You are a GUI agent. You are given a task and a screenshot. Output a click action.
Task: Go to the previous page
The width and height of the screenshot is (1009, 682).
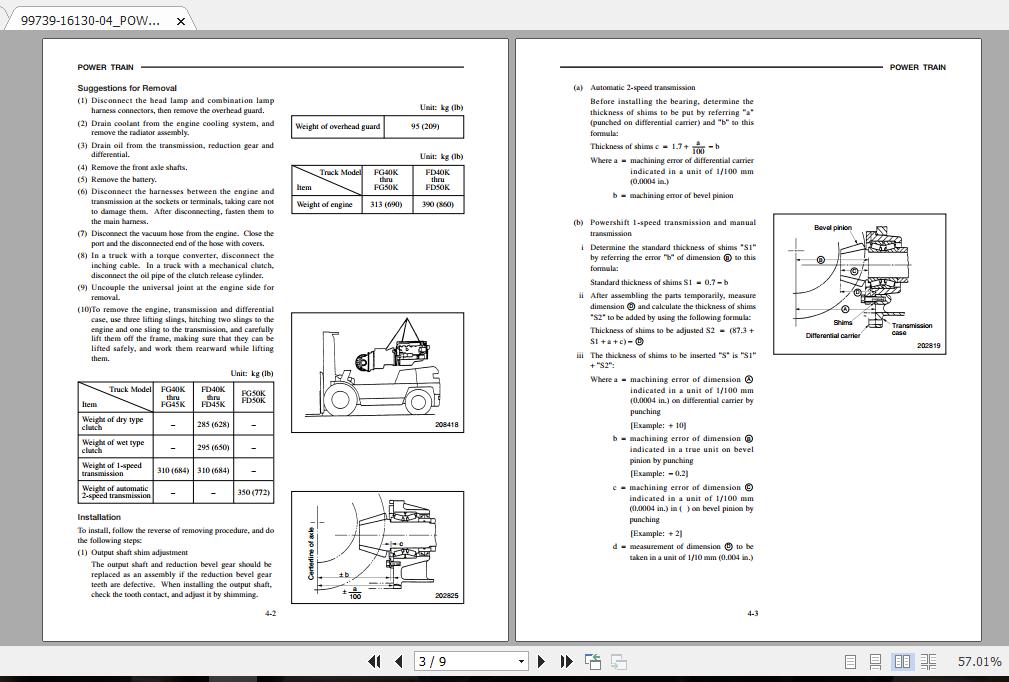(398, 661)
